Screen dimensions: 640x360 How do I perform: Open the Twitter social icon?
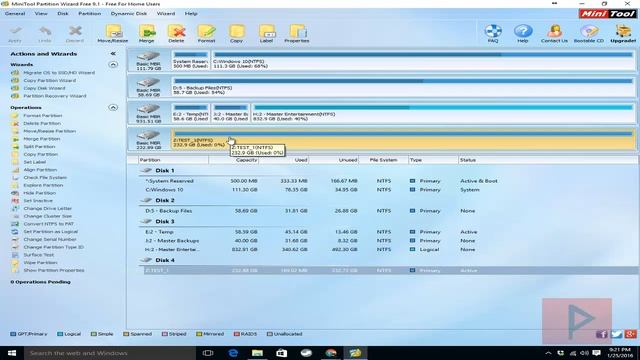point(616,334)
